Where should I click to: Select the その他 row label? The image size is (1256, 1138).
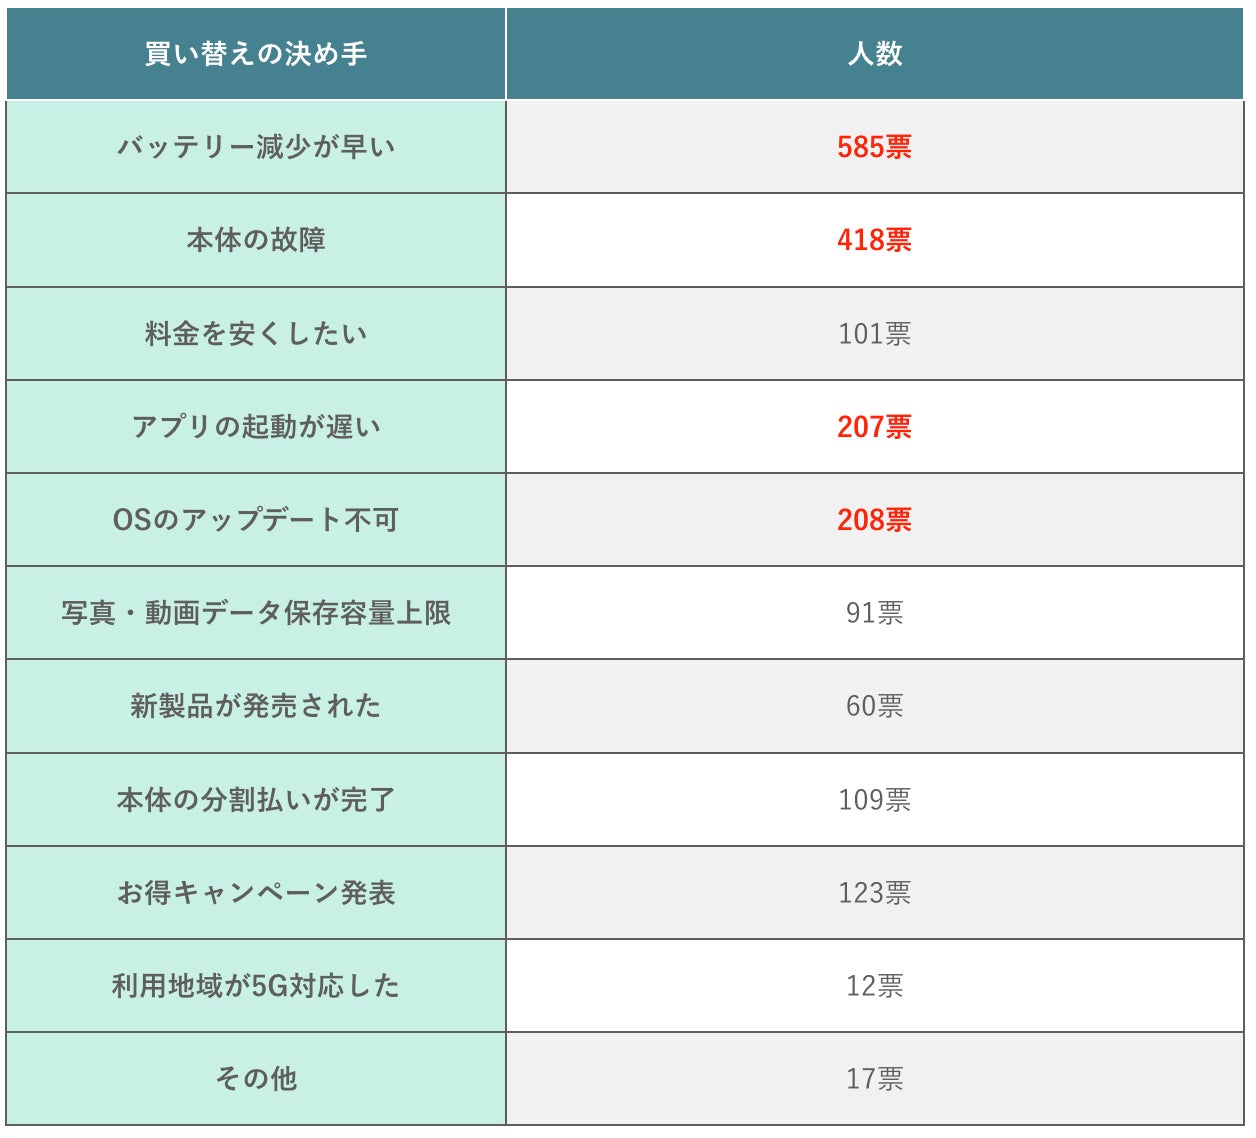pyautogui.click(x=256, y=1079)
